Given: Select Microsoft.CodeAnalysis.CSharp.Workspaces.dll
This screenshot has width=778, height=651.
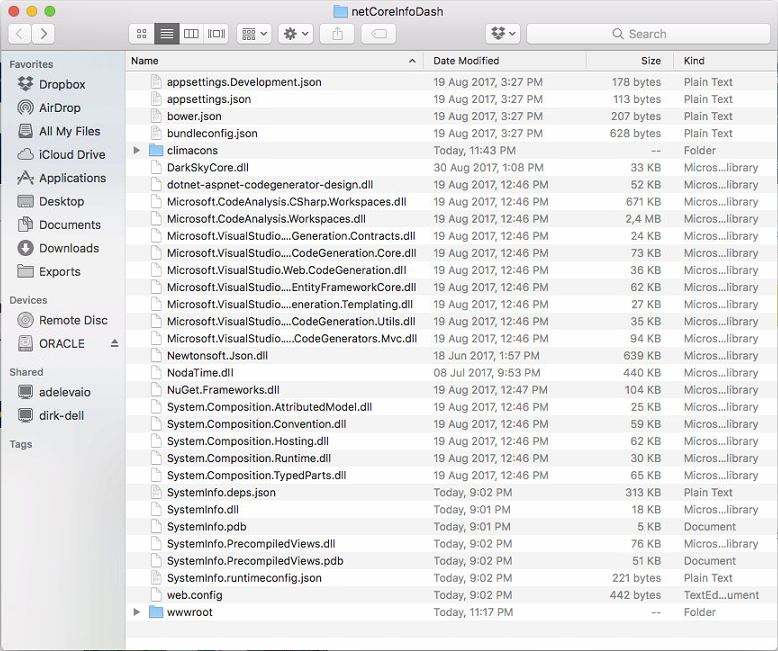Looking at the screenshot, I should (x=452, y=201).
